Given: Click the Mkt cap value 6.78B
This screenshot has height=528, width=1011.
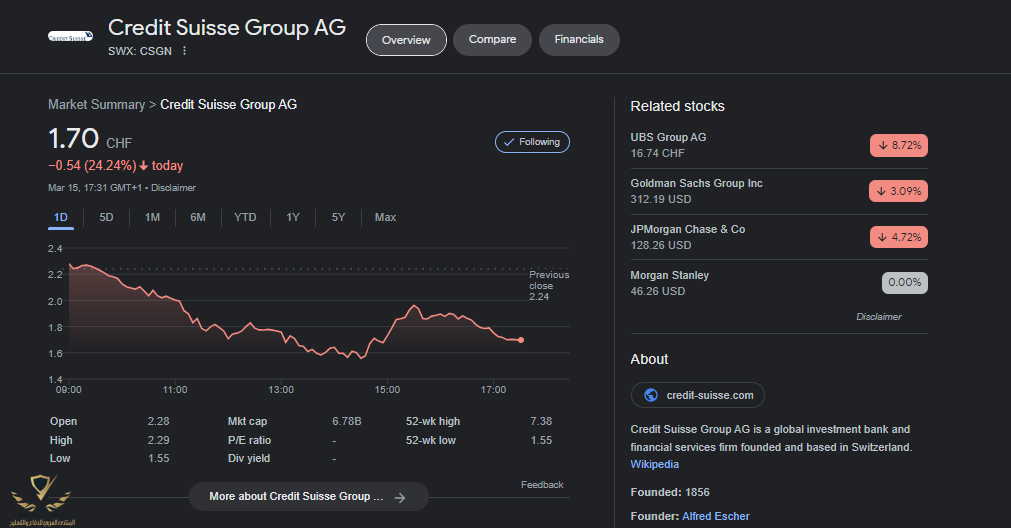Looking at the screenshot, I should (347, 421).
